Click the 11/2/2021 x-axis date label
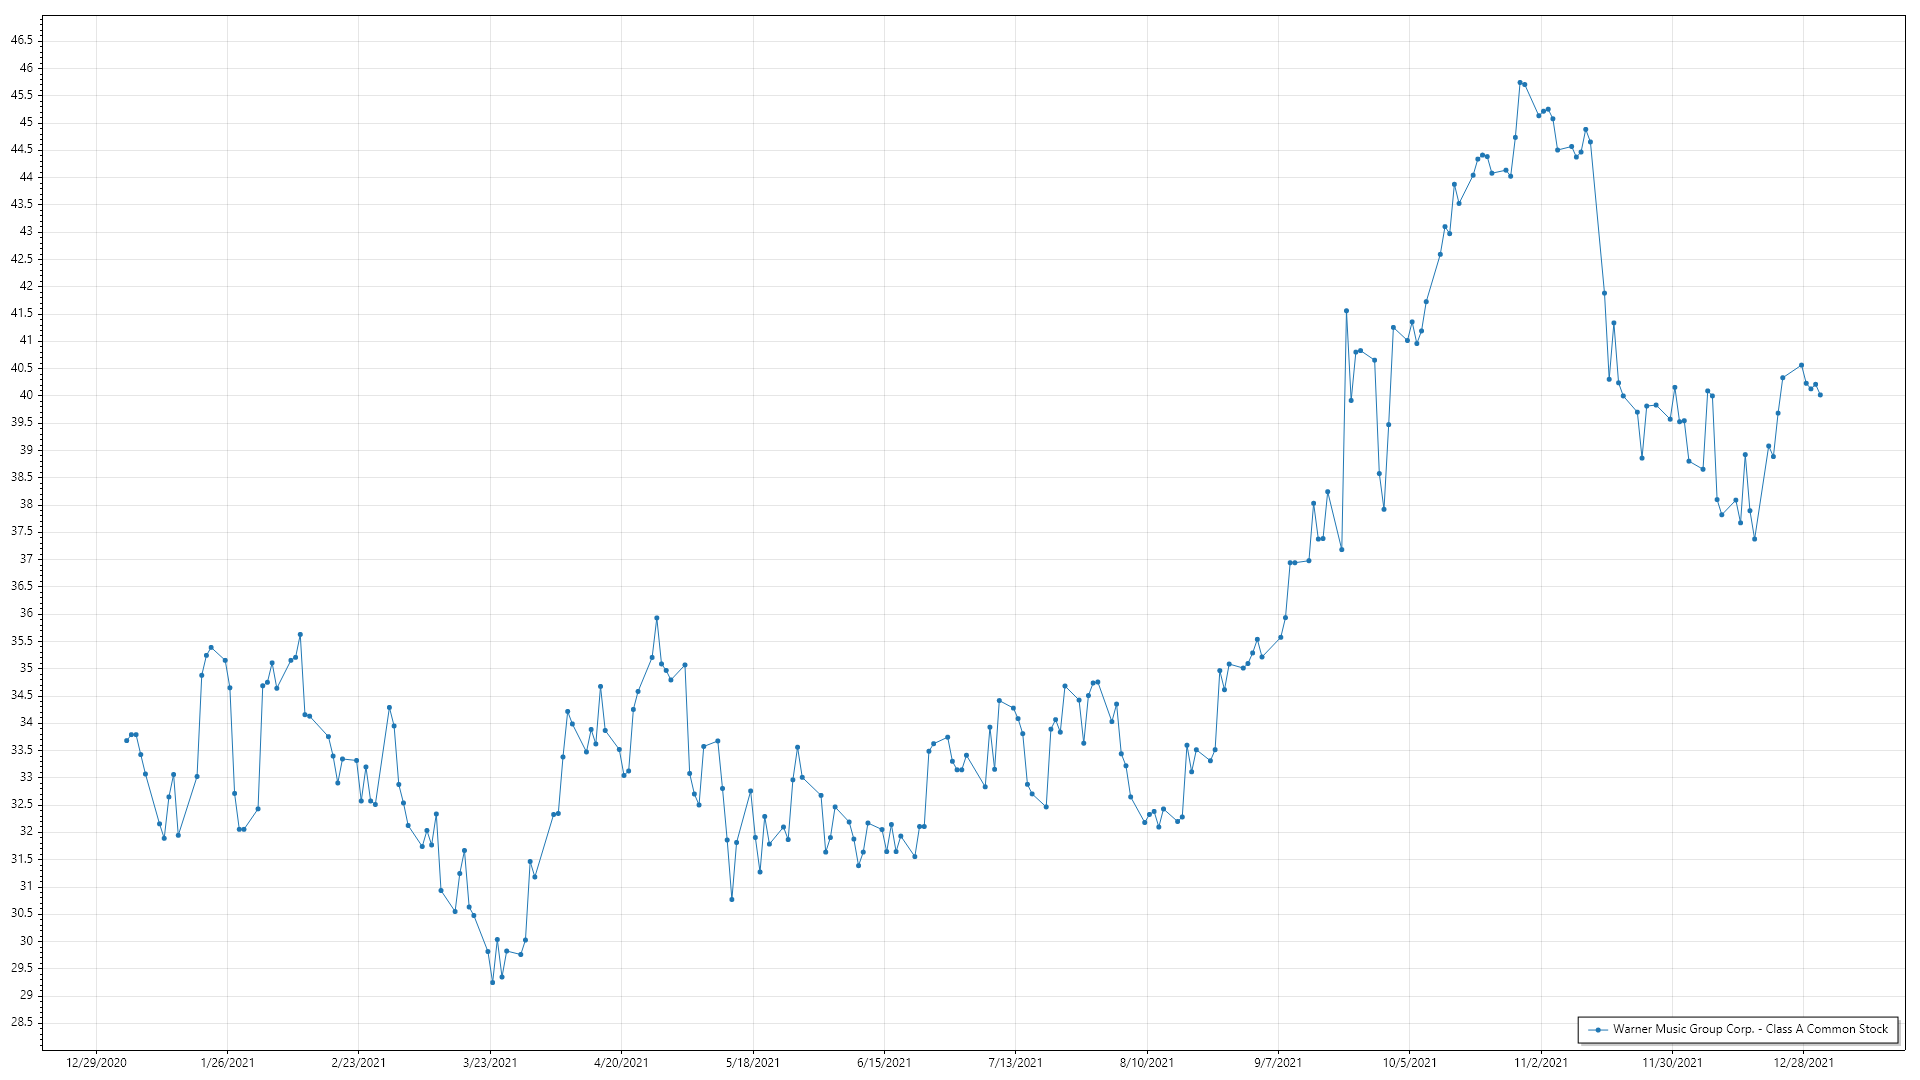This screenshot has height=1080, width=1920. (x=1541, y=1063)
